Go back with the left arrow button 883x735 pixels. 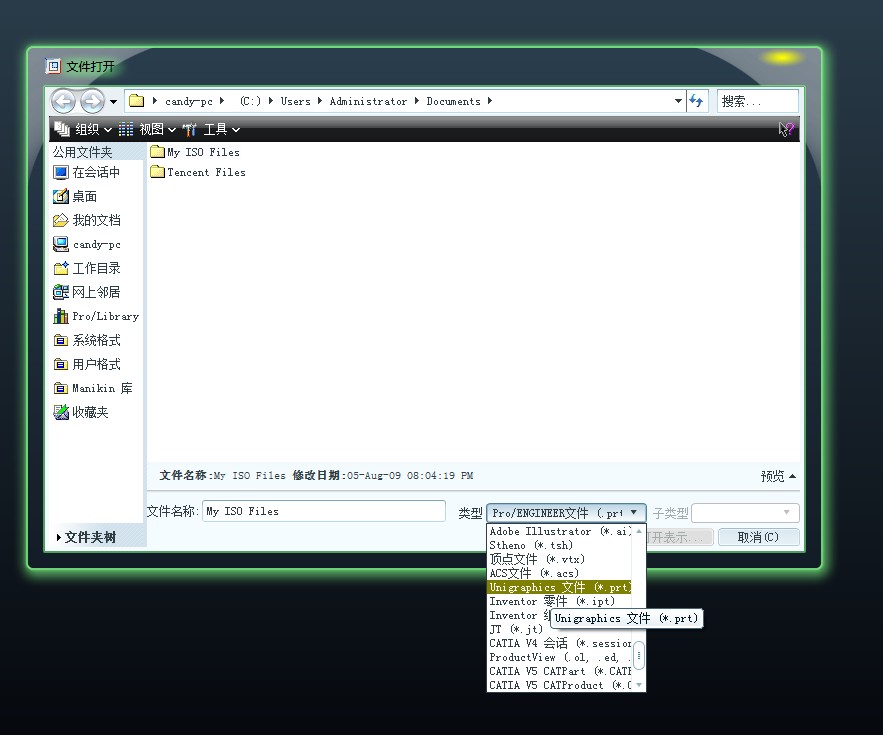(x=63, y=102)
